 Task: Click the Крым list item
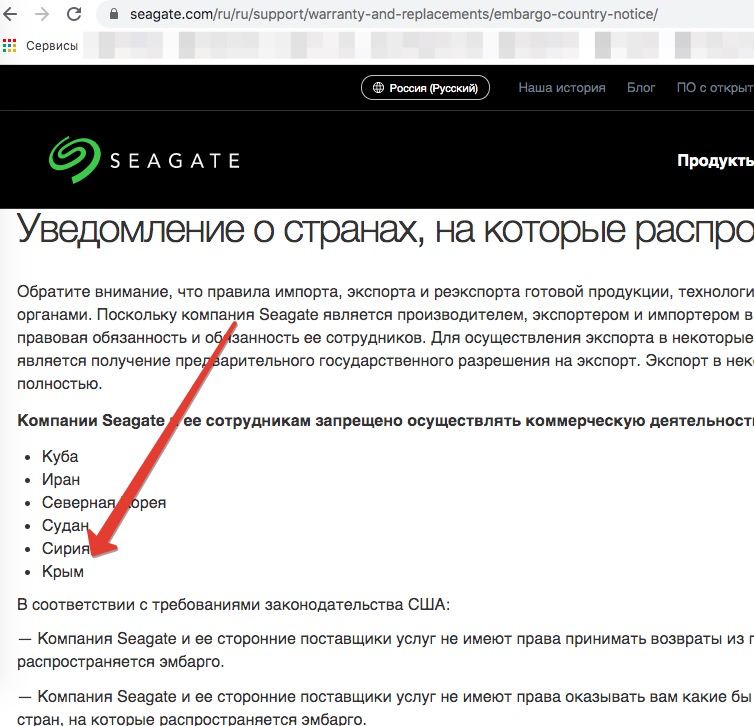(x=63, y=572)
